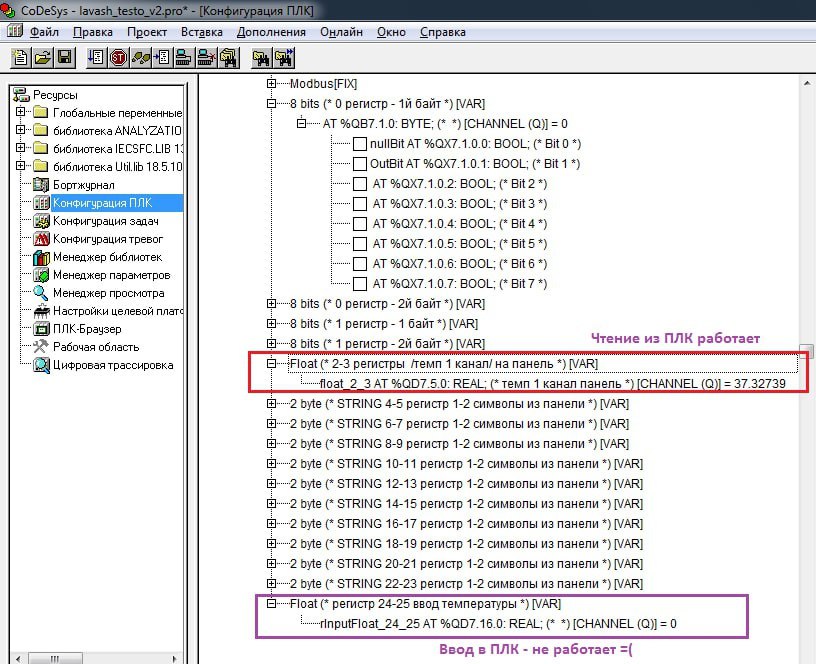Click the Менеджер библиотек books icon
This screenshot has height=664, width=816.
41,257
